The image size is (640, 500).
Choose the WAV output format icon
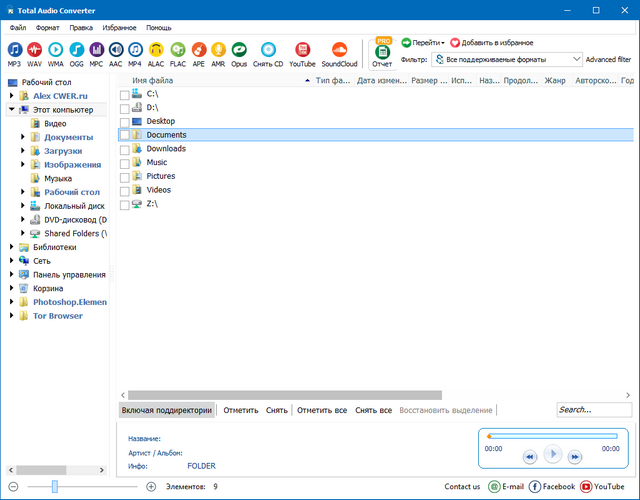[35, 50]
